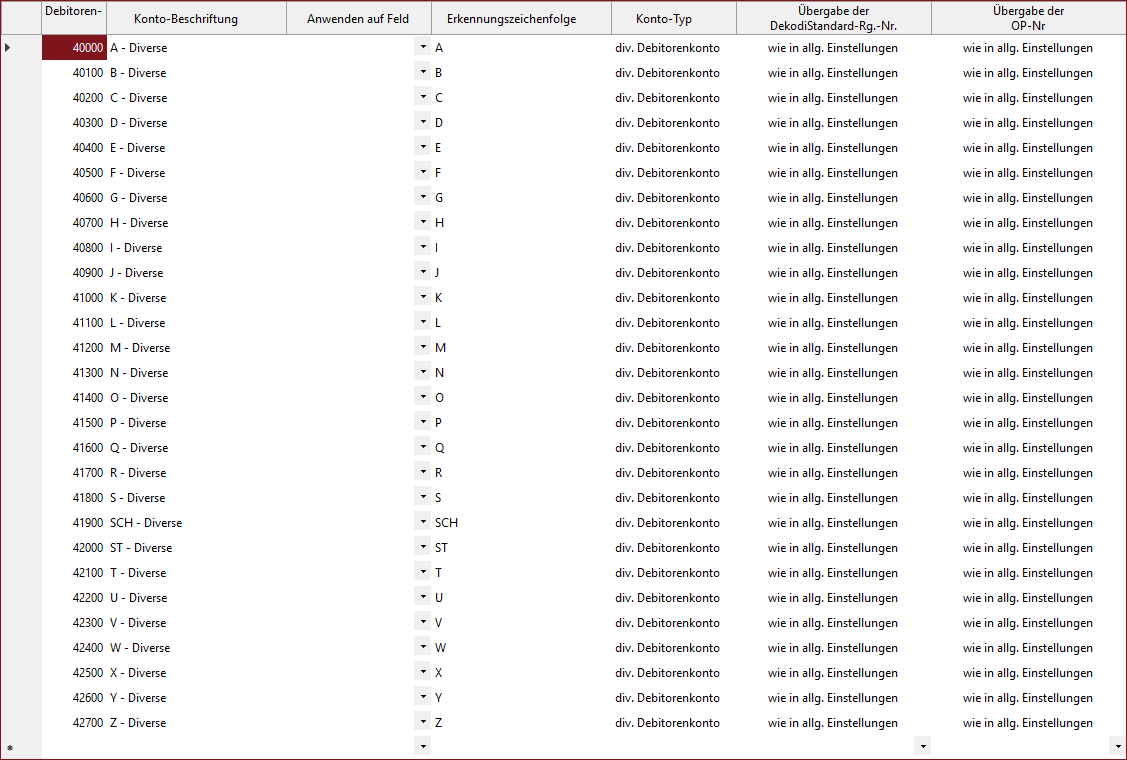Viewport: 1127px width, 760px height.
Task: Click the Übergabe der DekodiStandard-Rg.-Nr. header
Action: pyautogui.click(x=835, y=17)
